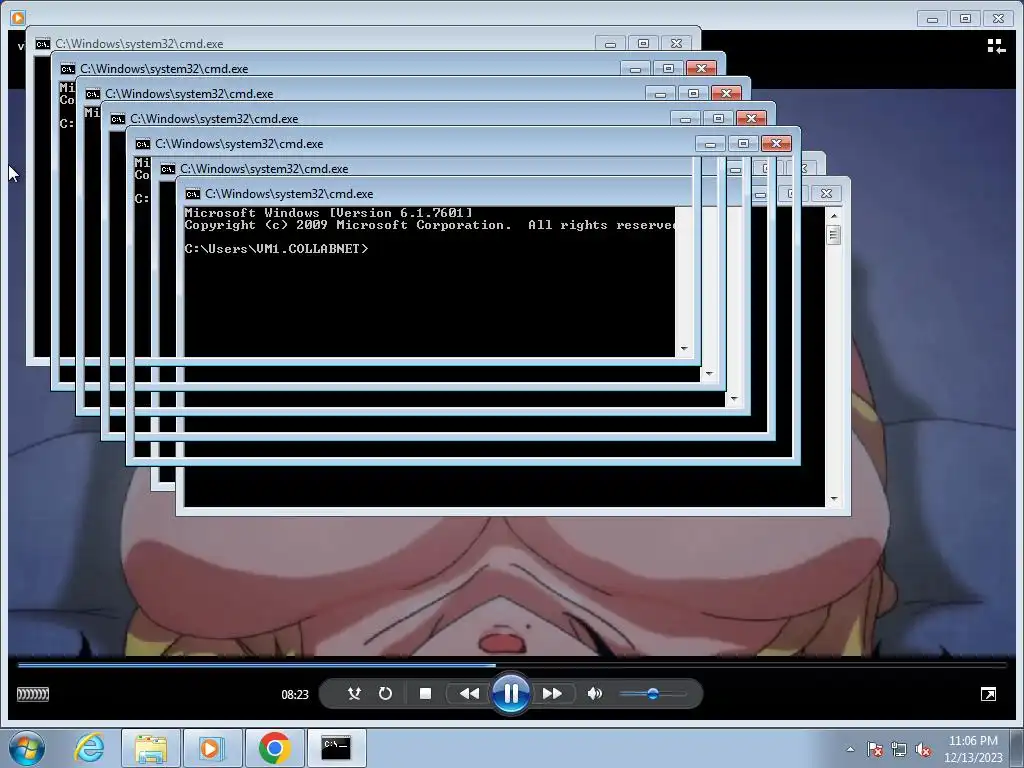This screenshot has height=768, width=1024.
Task: Click Windows Media Player title bar icon
Action: (x=18, y=18)
